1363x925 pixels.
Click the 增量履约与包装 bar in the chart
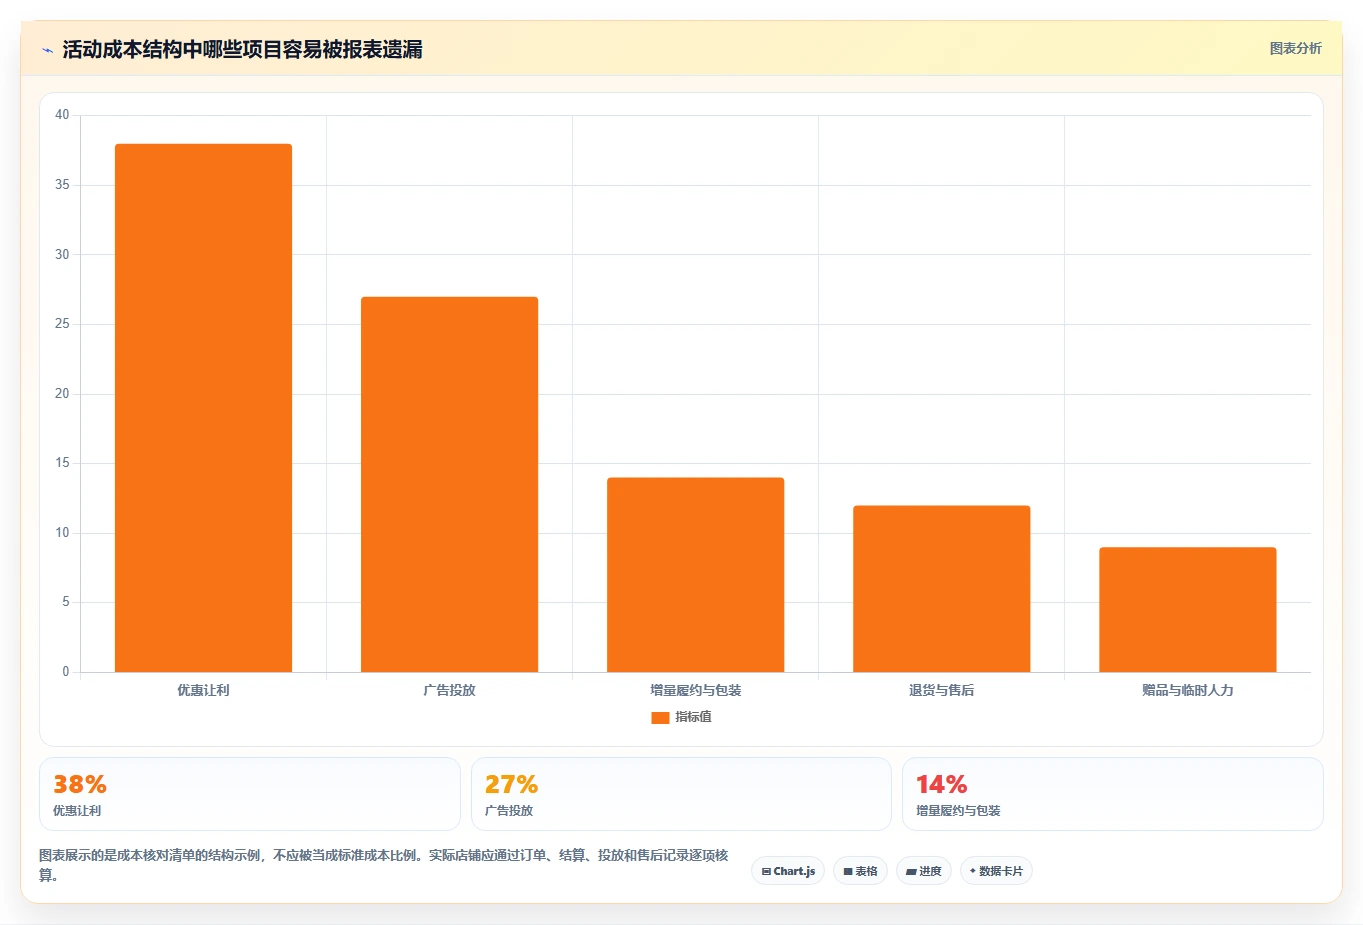(x=695, y=575)
